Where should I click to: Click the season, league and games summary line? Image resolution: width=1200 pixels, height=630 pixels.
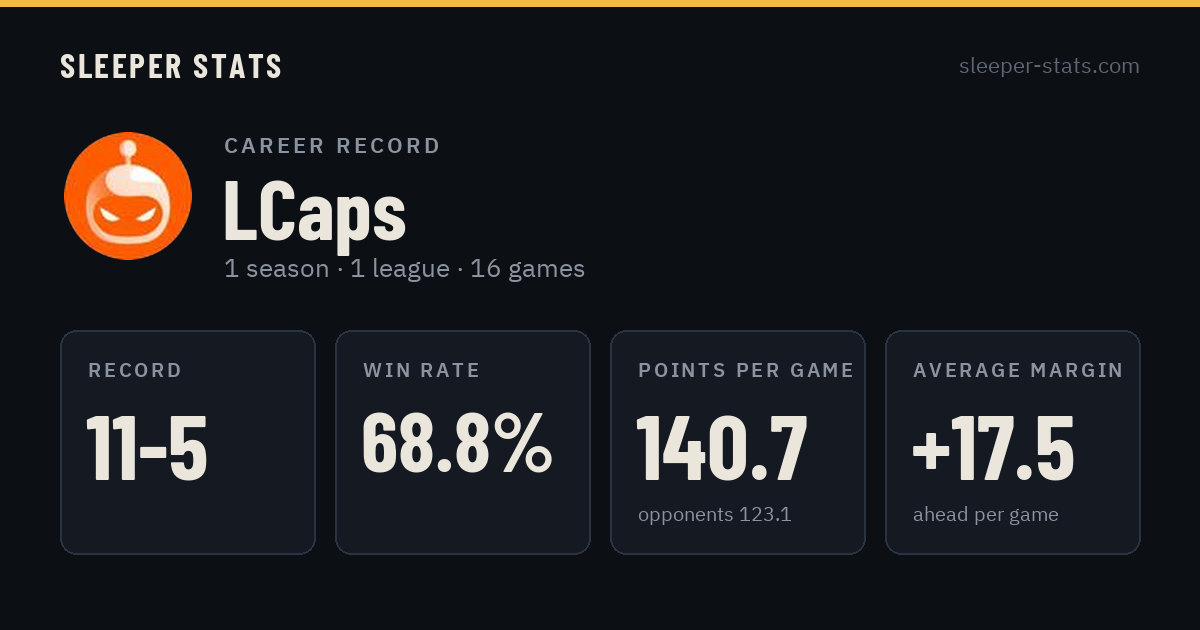point(404,269)
